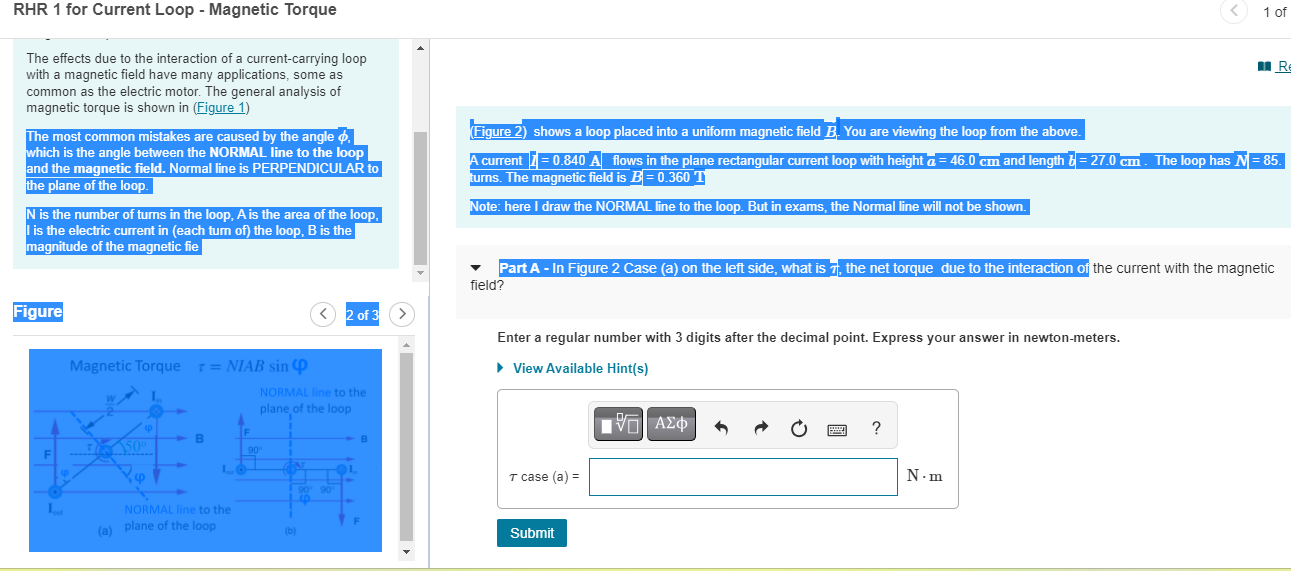The height and width of the screenshot is (571, 1291).
Task: Click the intro text scrollbar thumb
Action: click(x=420, y=198)
